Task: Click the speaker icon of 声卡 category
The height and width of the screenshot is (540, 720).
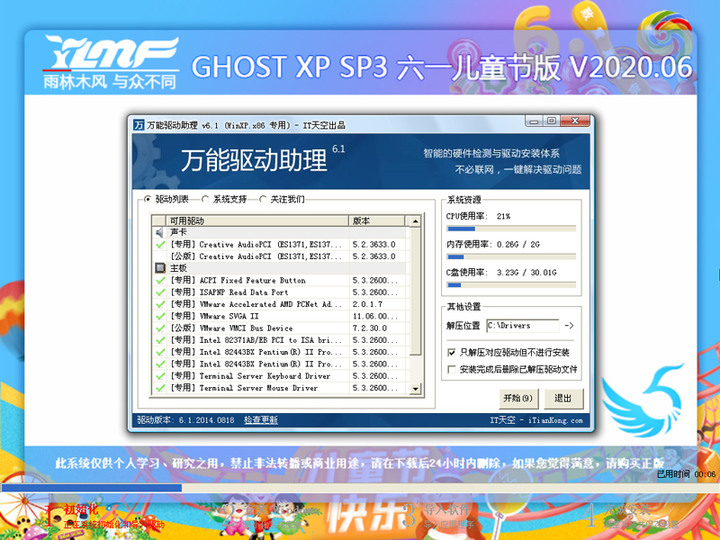Action: coord(160,232)
